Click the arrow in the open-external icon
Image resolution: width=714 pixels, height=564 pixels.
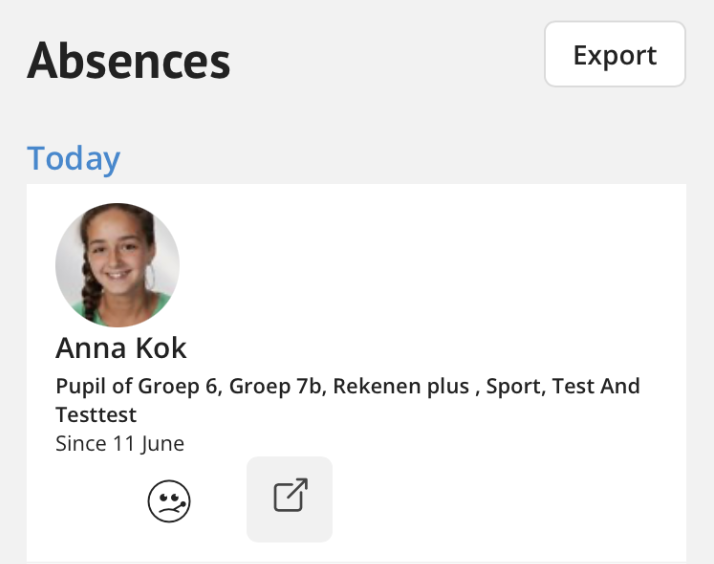pos(298,487)
